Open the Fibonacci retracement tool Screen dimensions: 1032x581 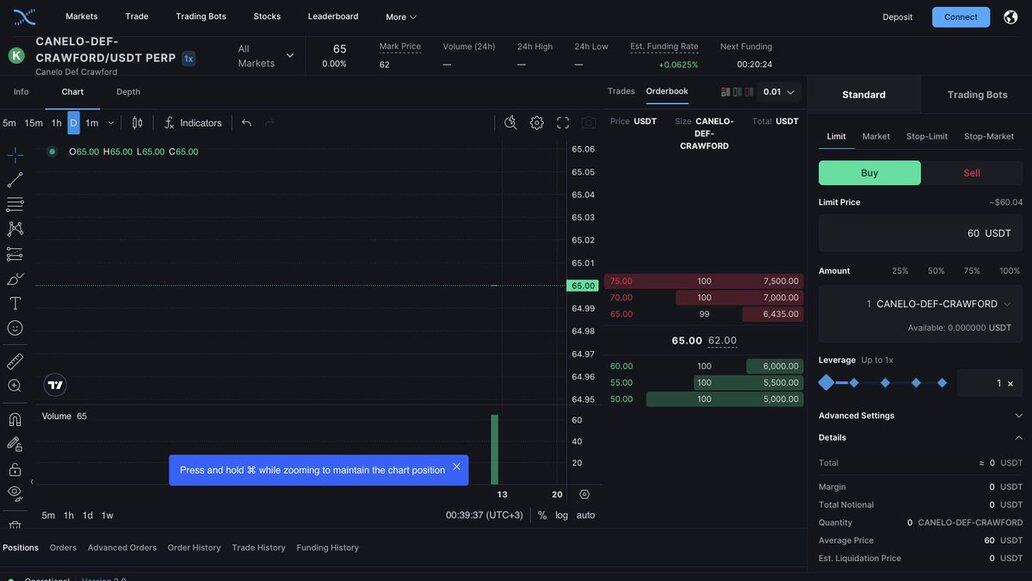tap(15, 204)
